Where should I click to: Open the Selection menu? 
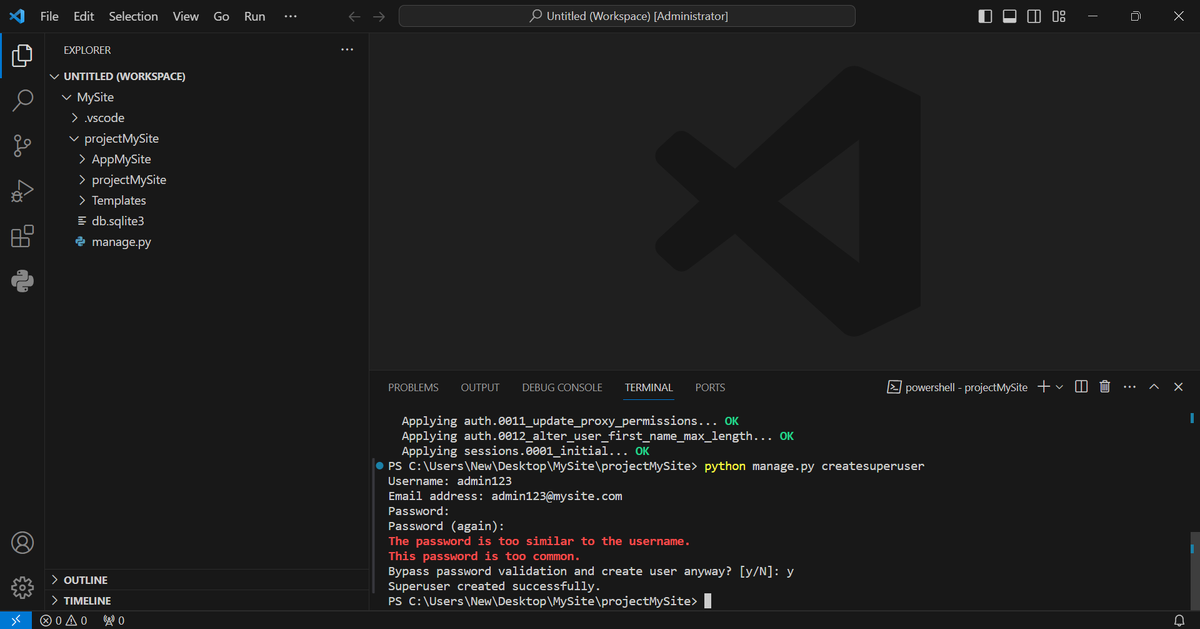pos(133,16)
